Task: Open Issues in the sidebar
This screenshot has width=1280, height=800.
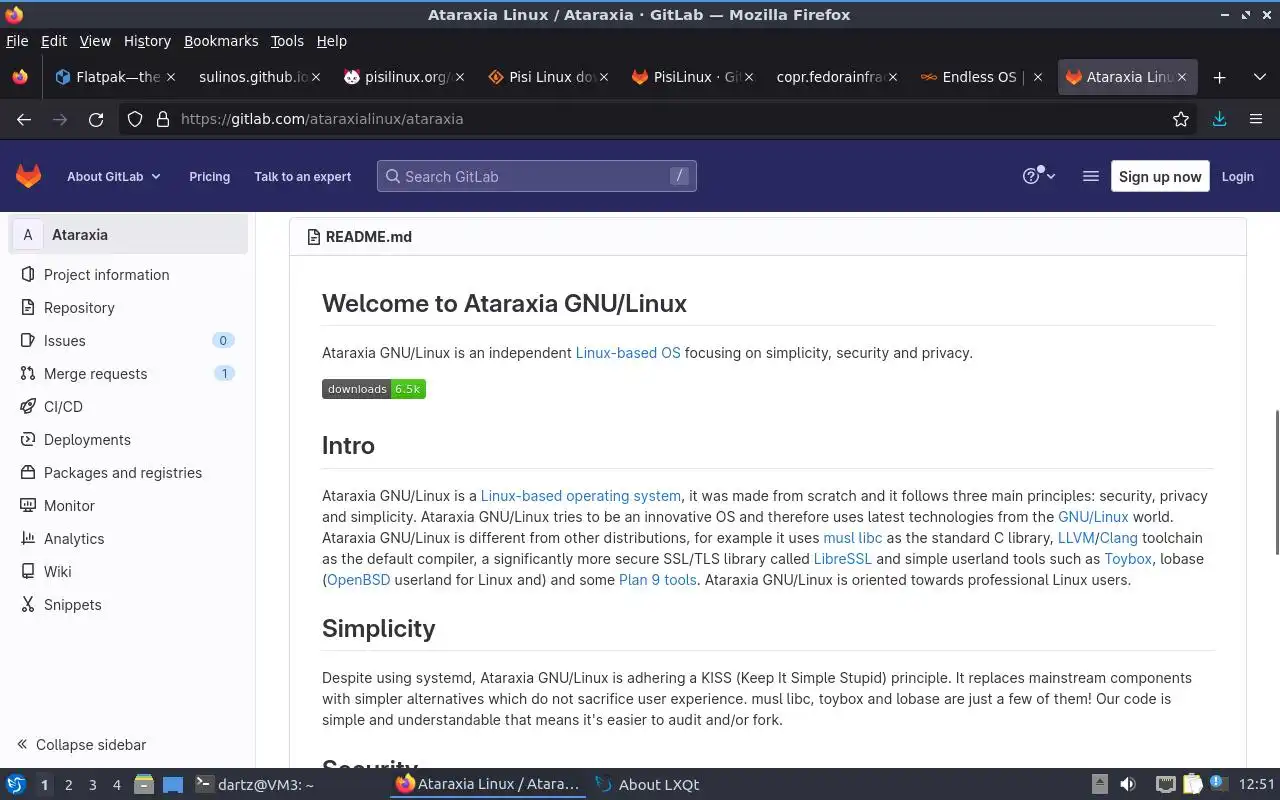Action: 128,341
